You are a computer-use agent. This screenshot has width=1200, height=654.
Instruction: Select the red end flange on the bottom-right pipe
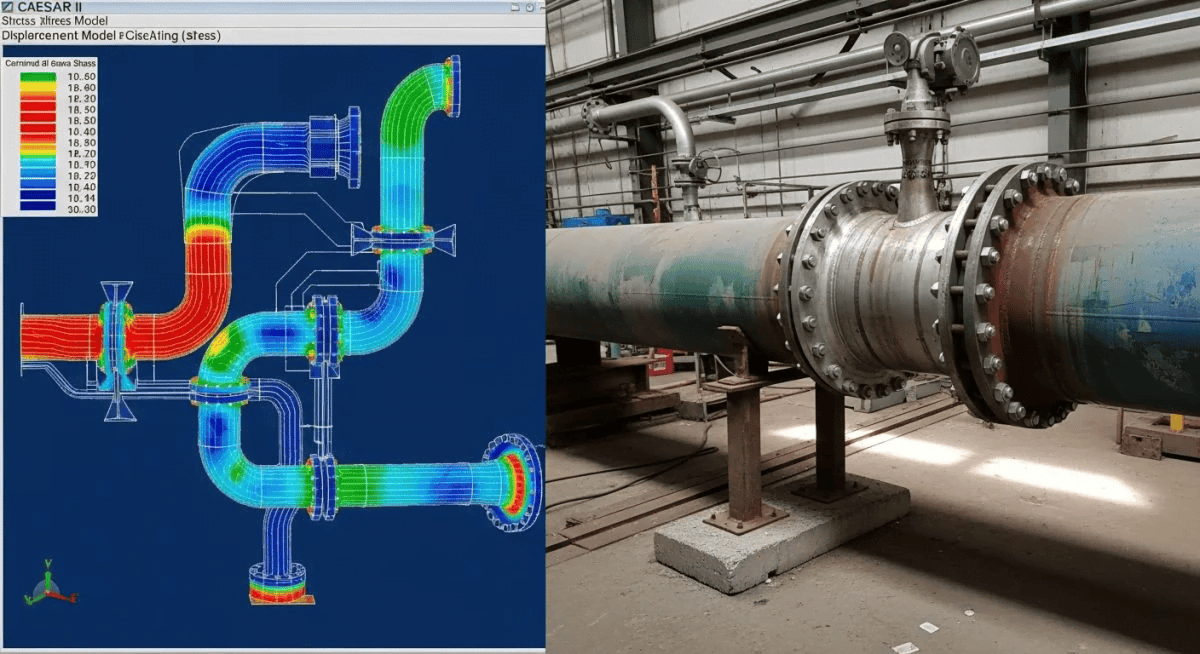pyautogui.click(x=513, y=484)
